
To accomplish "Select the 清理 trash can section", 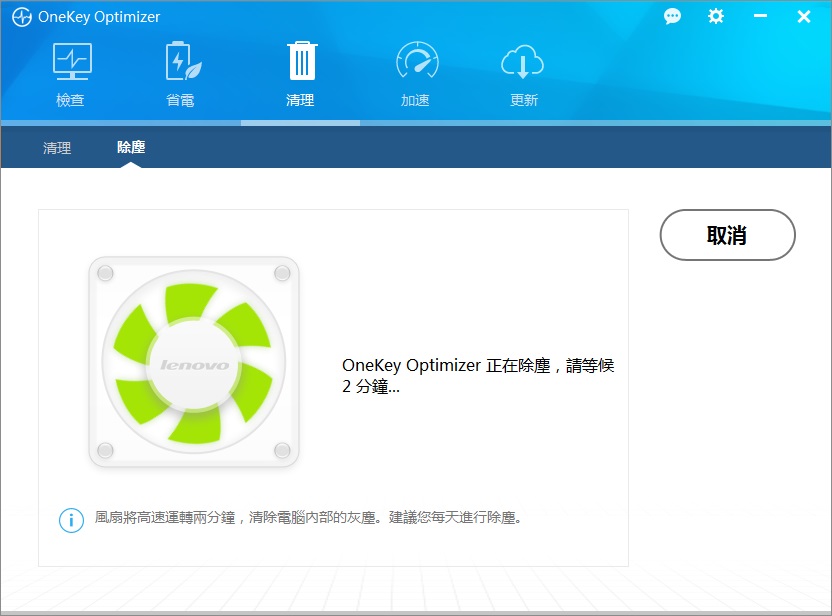I will pyautogui.click(x=301, y=75).
